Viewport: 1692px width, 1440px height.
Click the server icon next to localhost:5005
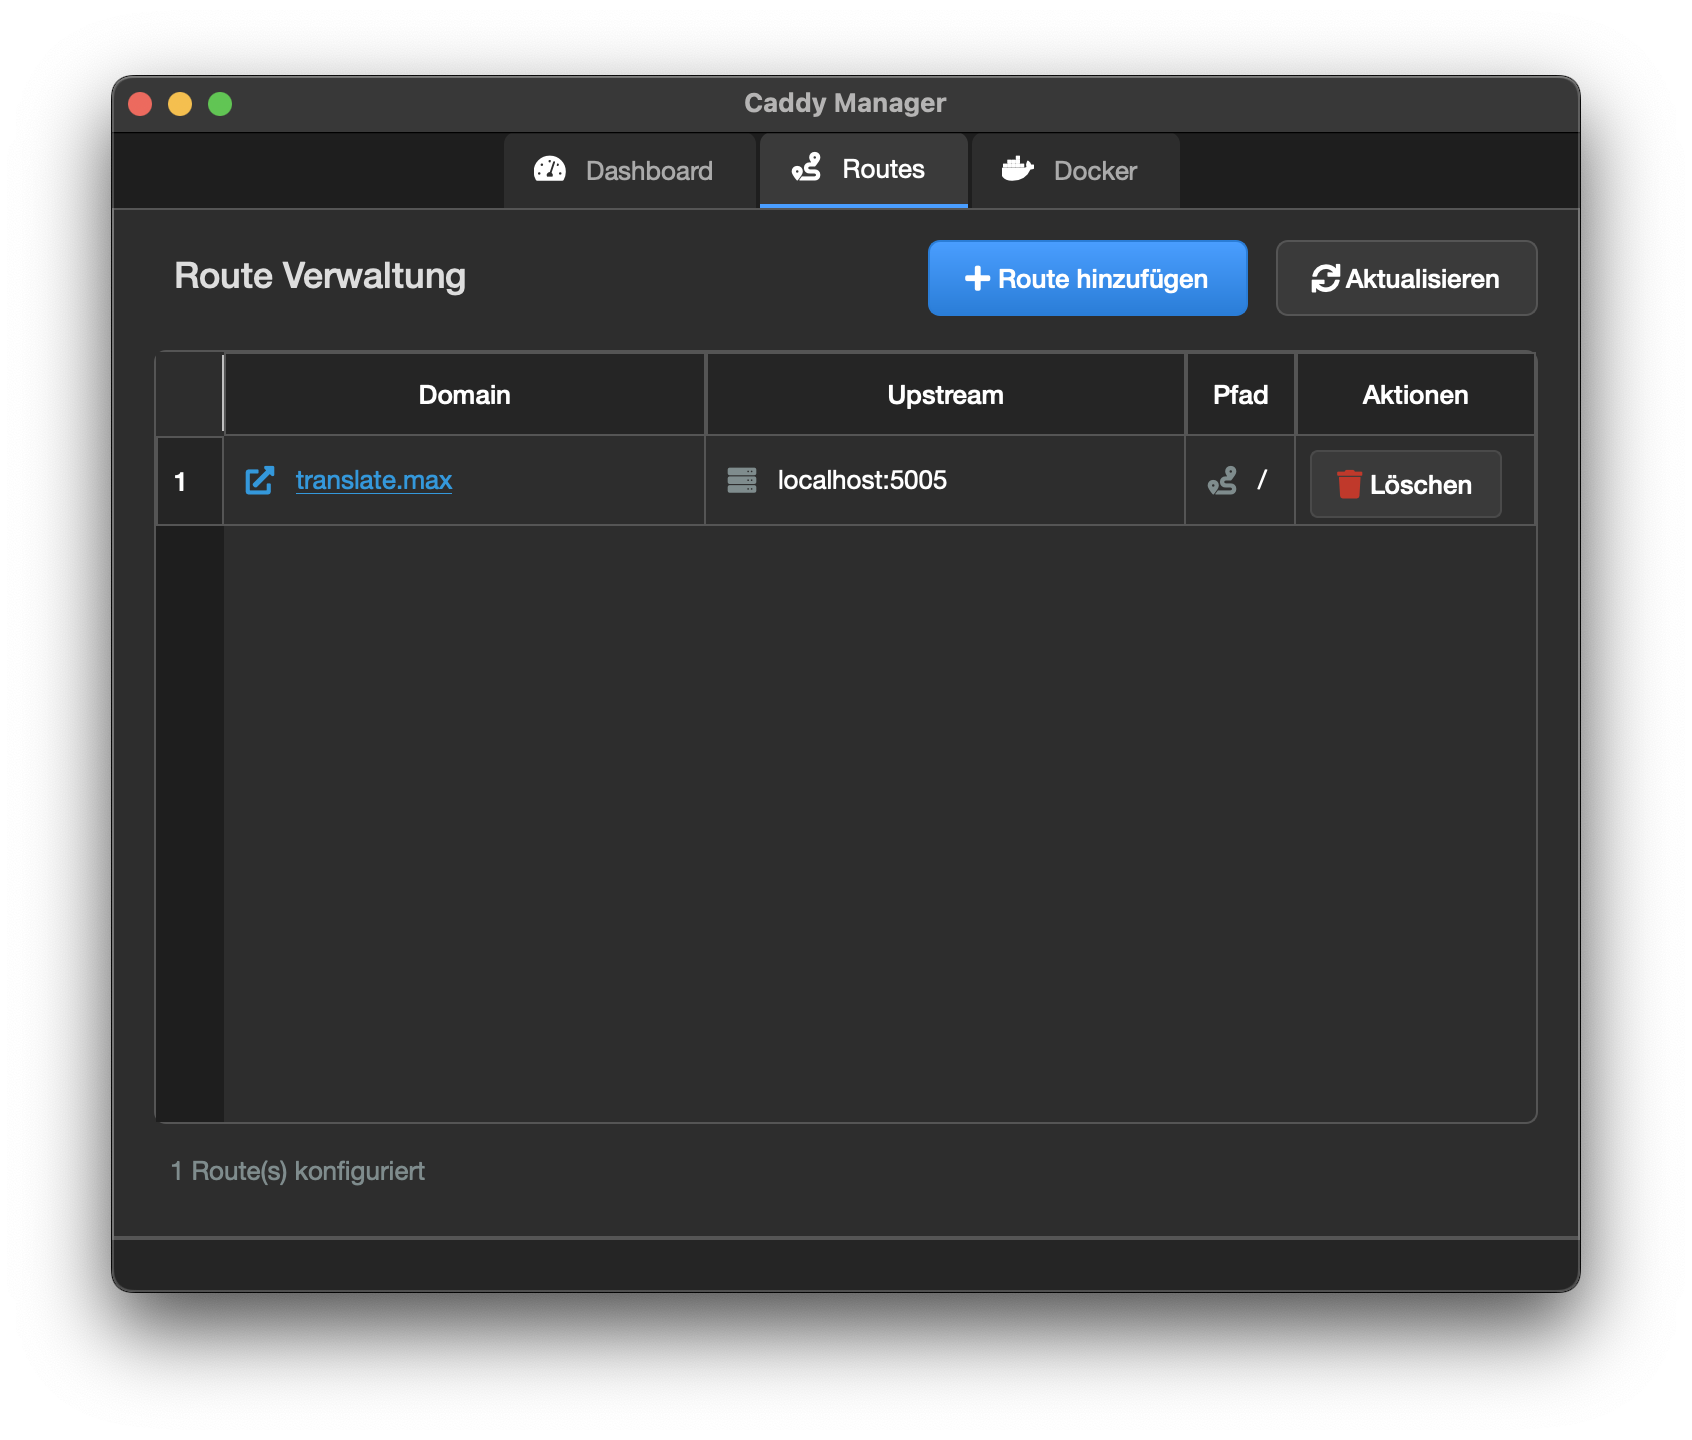[x=742, y=481]
